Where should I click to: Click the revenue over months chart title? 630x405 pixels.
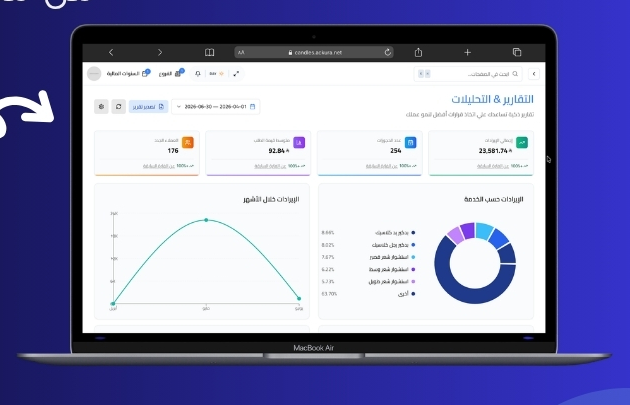[x=271, y=199]
